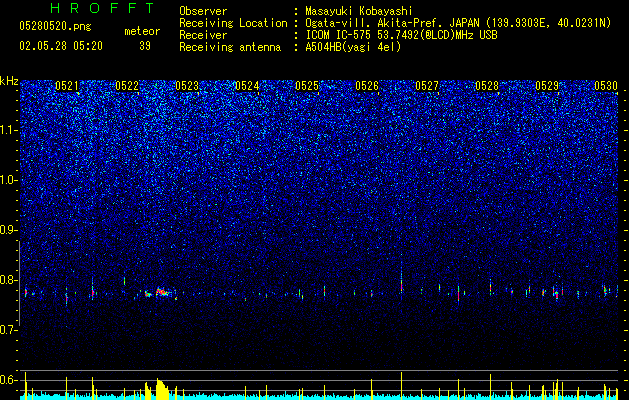The width and height of the screenshot is (629, 400).
Task: Click the 0525 time marker
Action: [x=307, y=86]
